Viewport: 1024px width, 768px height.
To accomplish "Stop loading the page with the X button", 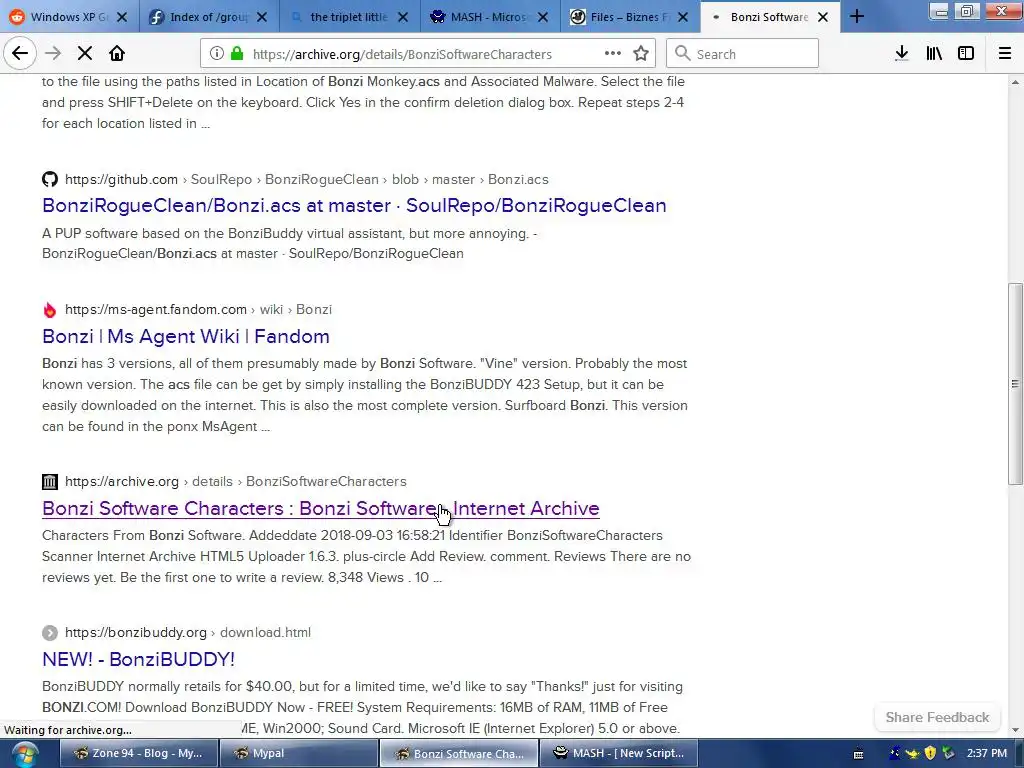I will click(x=85, y=54).
